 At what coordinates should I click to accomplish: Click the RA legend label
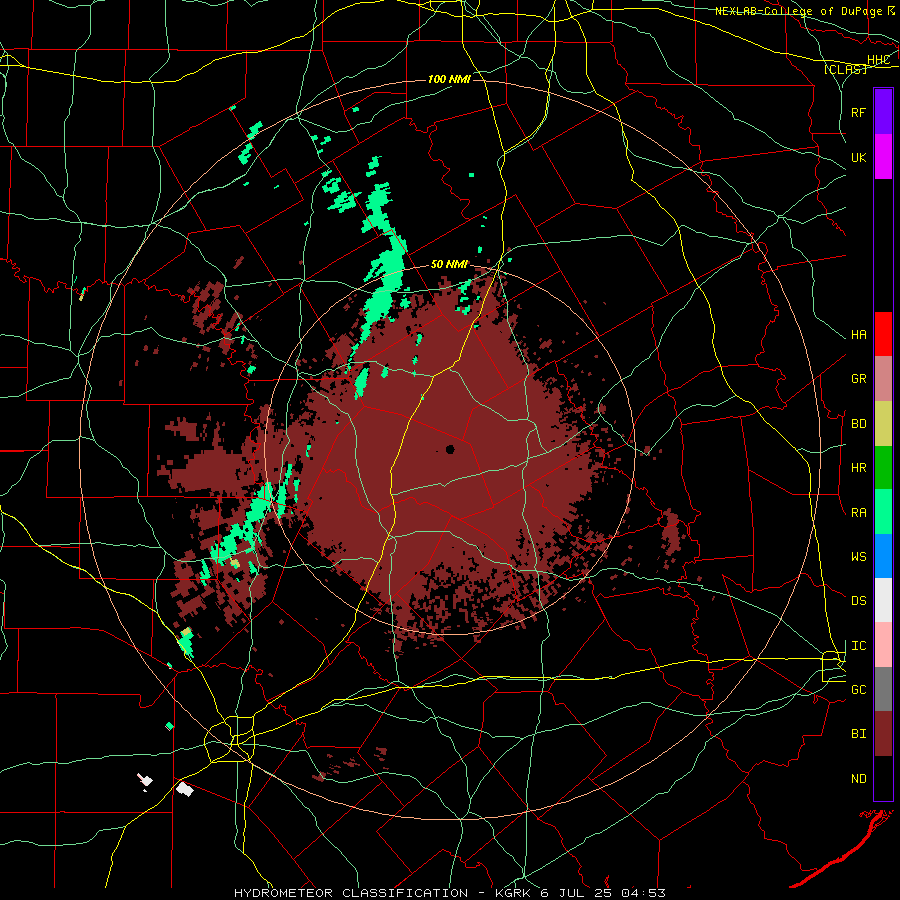click(x=859, y=513)
